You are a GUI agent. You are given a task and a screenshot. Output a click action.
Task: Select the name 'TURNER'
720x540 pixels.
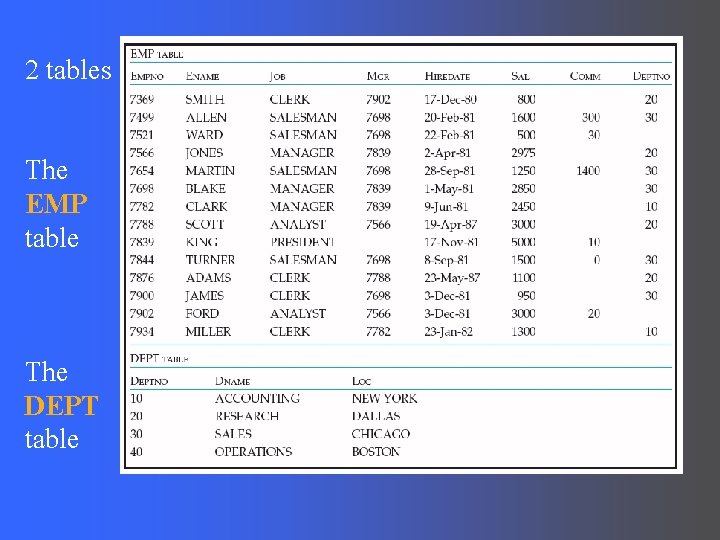(210, 260)
